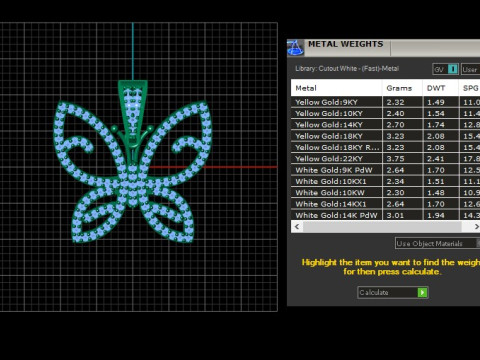Select the Yellow Gold:22KY row
Image resolution: width=480 pixels, height=360 pixels.
click(385, 159)
